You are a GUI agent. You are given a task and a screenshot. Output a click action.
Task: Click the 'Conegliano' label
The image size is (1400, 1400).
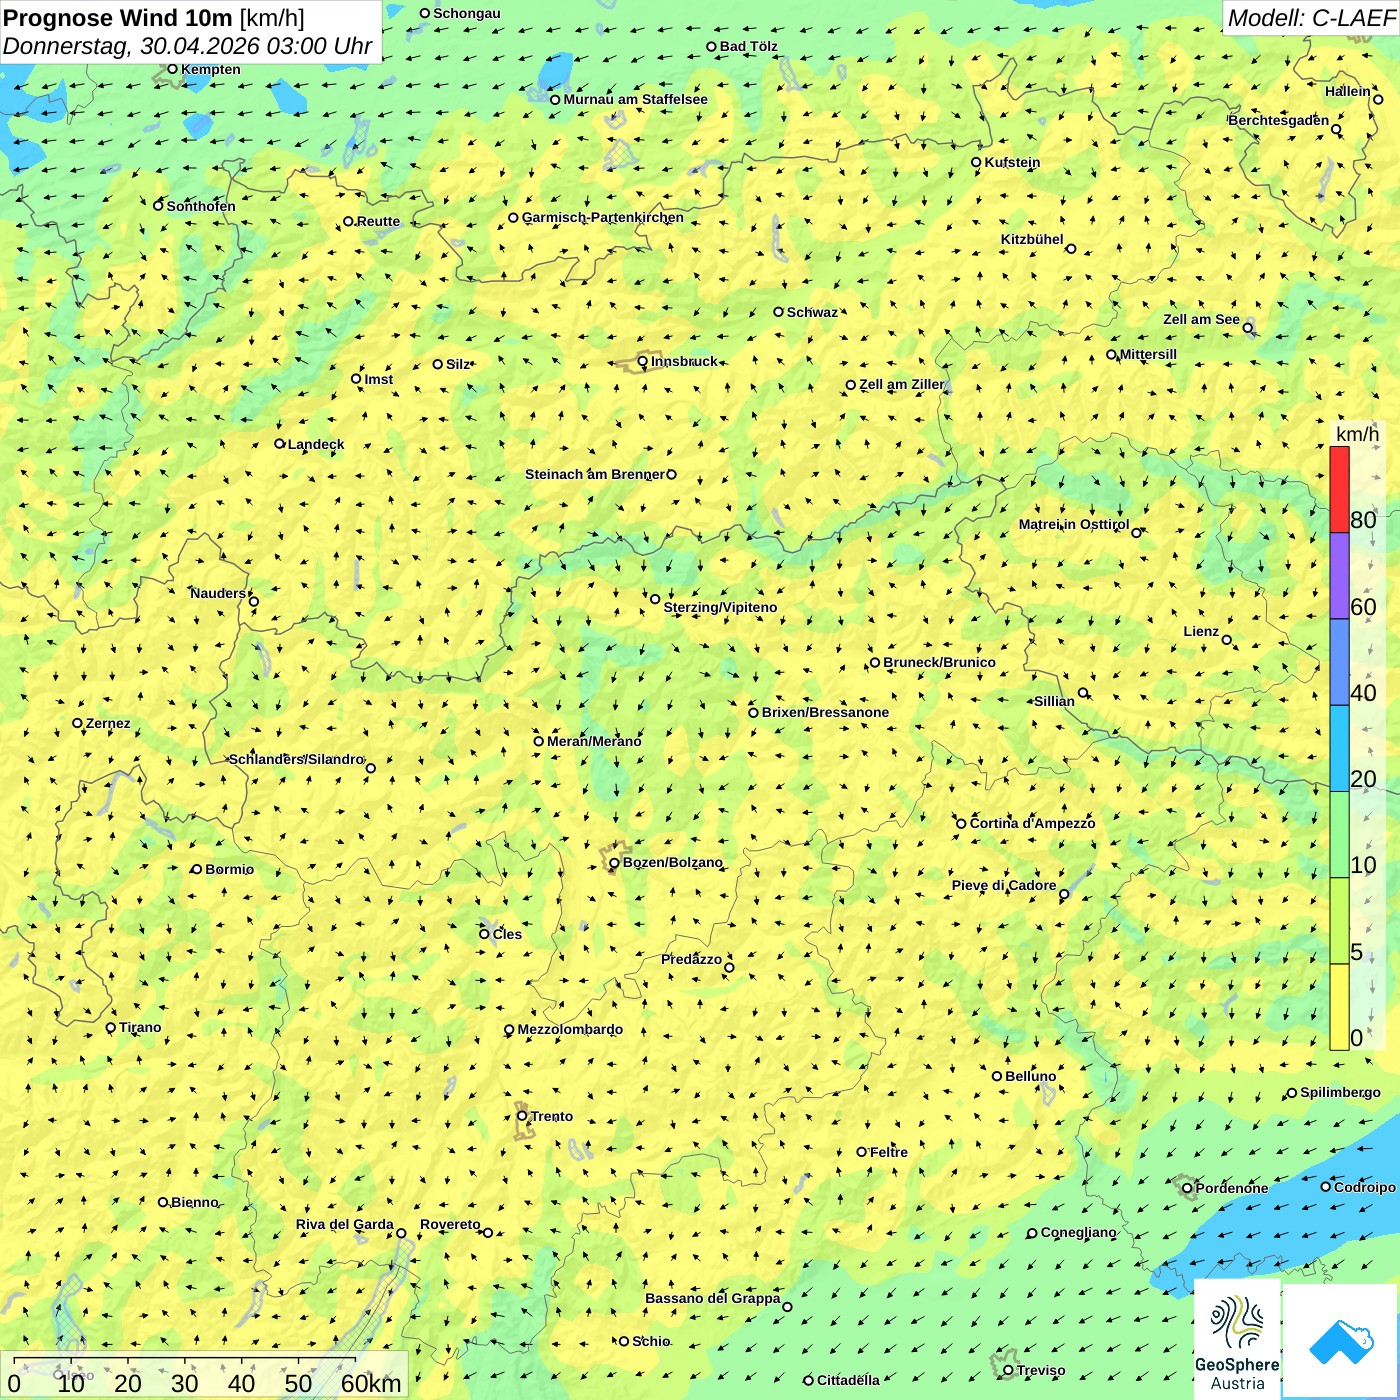click(x=1078, y=1232)
